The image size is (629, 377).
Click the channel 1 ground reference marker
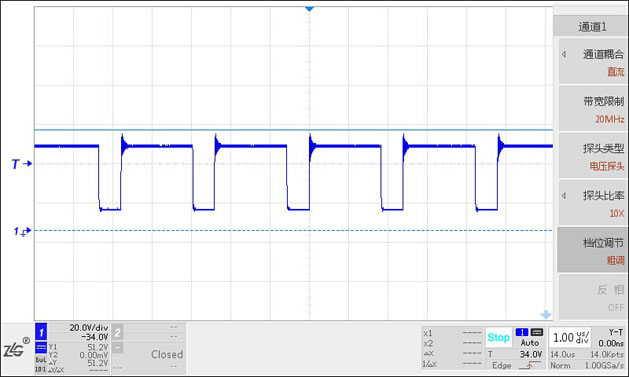coord(22,231)
